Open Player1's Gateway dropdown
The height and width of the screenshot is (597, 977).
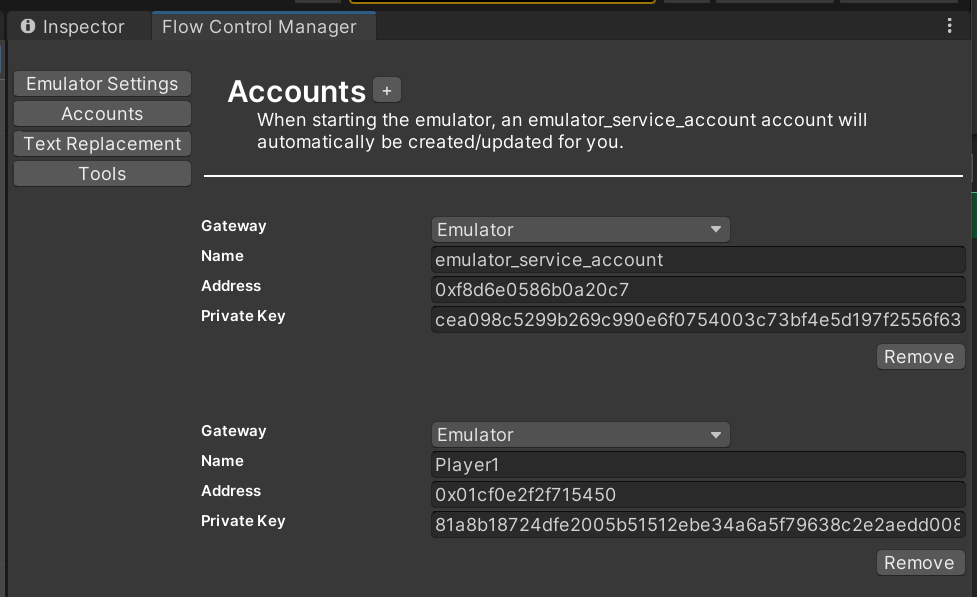click(580, 434)
